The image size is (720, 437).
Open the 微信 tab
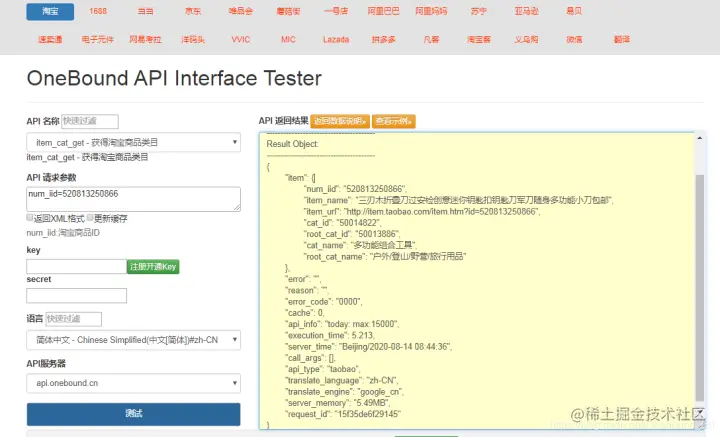[574, 39]
